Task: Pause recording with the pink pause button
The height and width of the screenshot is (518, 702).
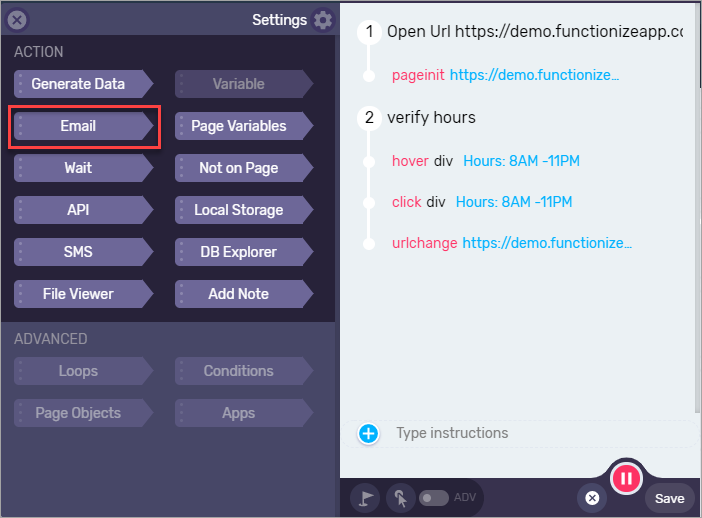Action: [x=626, y=478]
